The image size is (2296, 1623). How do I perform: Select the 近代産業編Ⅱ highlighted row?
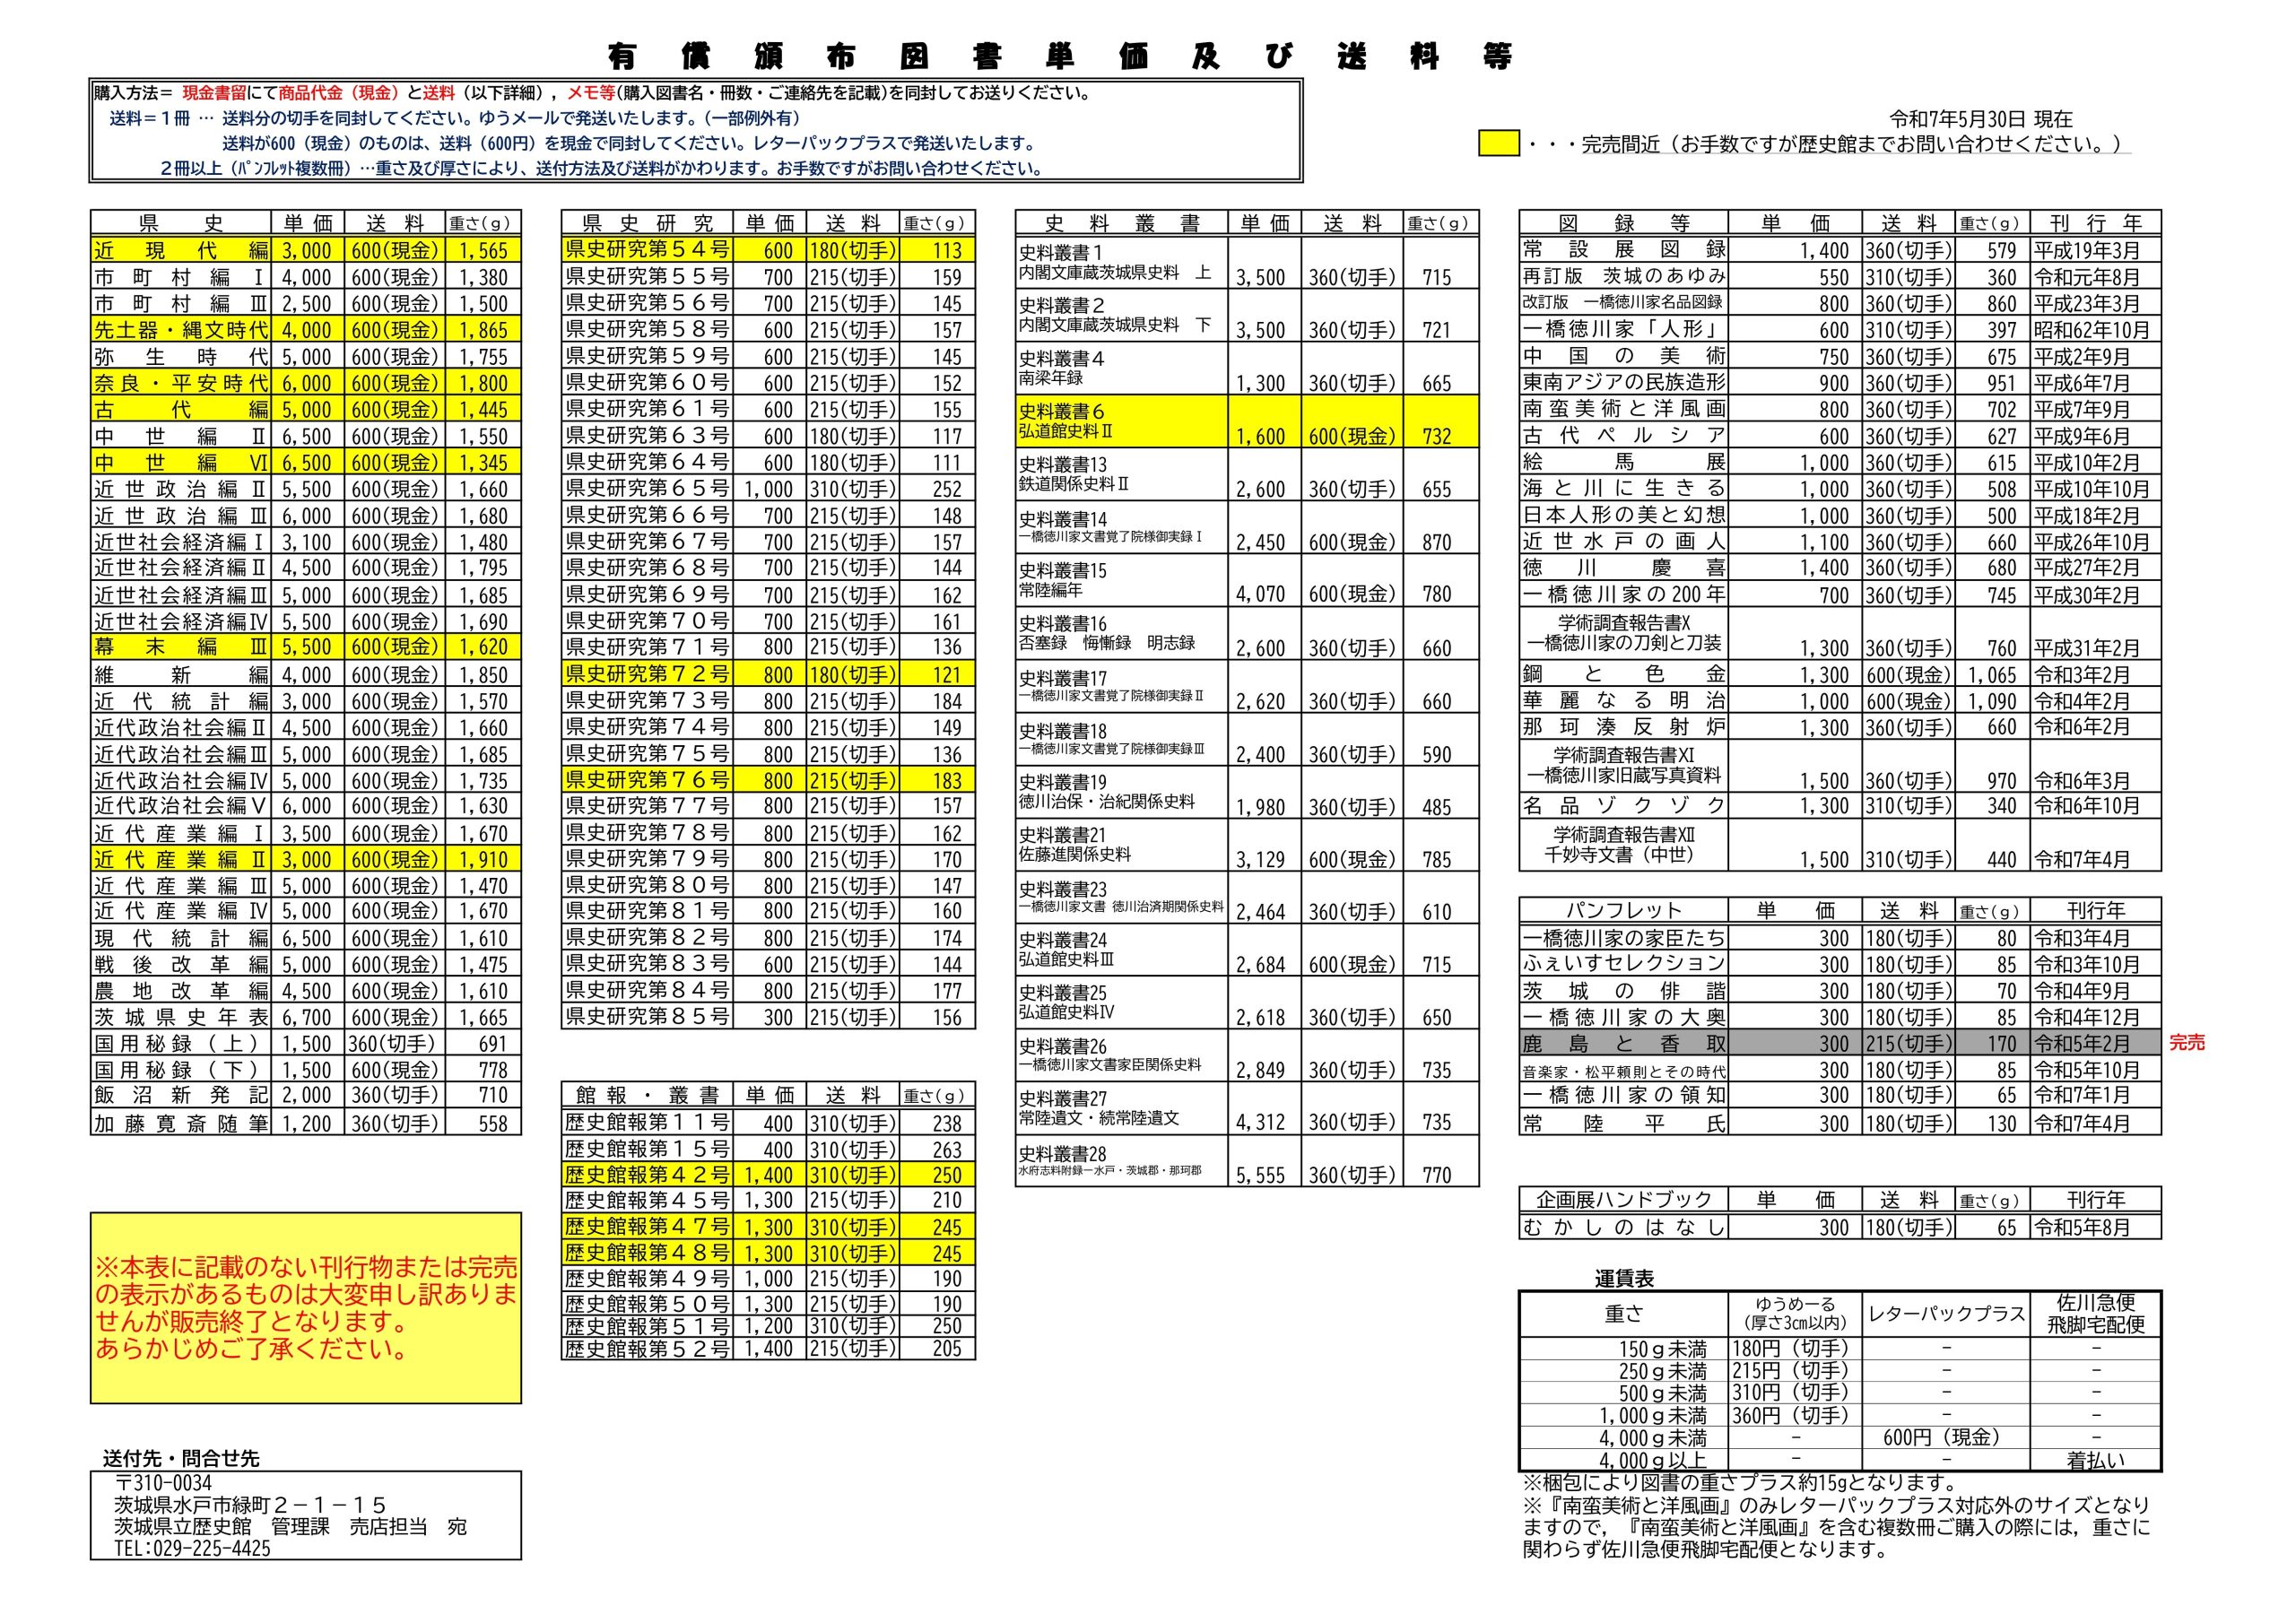(x=306, y=859)
